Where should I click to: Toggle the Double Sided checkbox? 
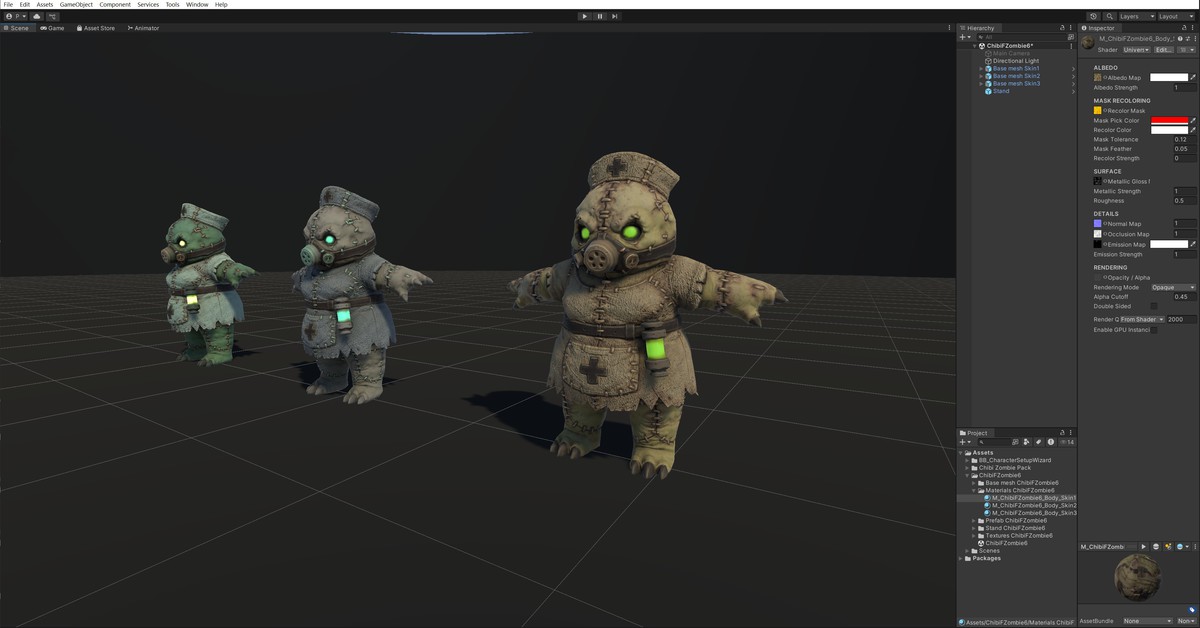coord(1154,306)
